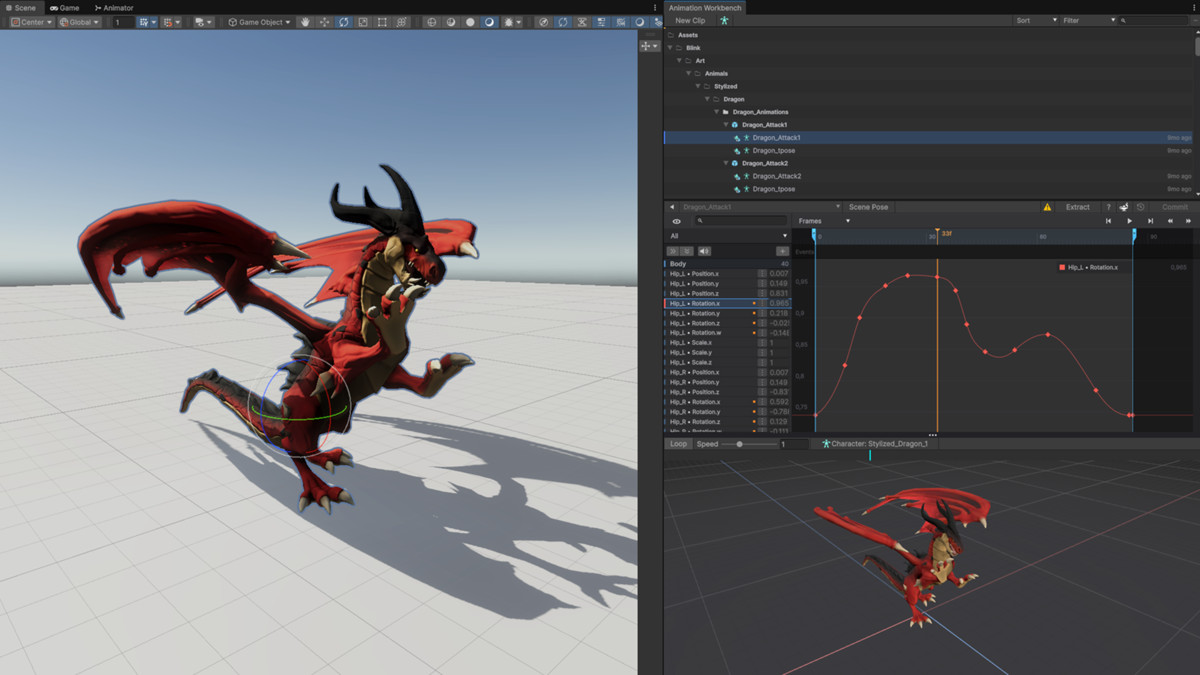Image resolution: width=1200 pixels, height=675 pixels.
Task: Click the orange 33f playhead marker
Action: click(937, 234)
